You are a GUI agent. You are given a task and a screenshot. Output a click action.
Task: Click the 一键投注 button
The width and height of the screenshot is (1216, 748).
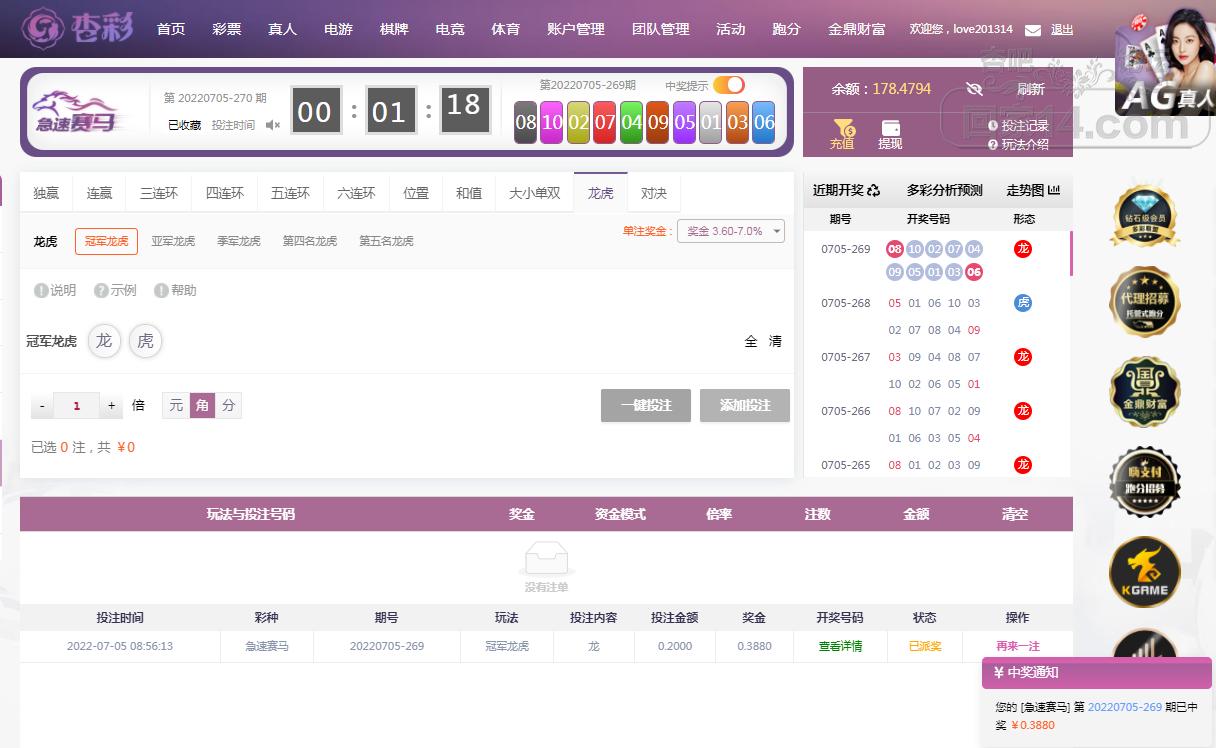point(646,405)
